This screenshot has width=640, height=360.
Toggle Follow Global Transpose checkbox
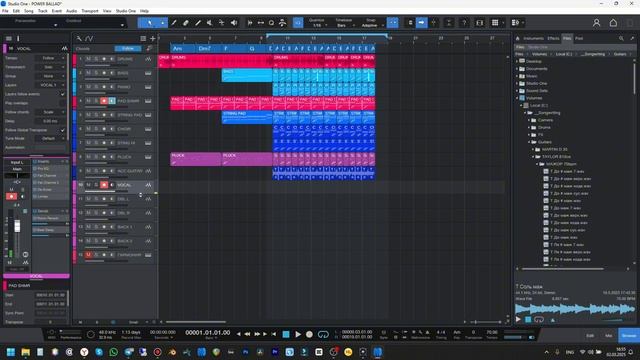click(63, 130)
